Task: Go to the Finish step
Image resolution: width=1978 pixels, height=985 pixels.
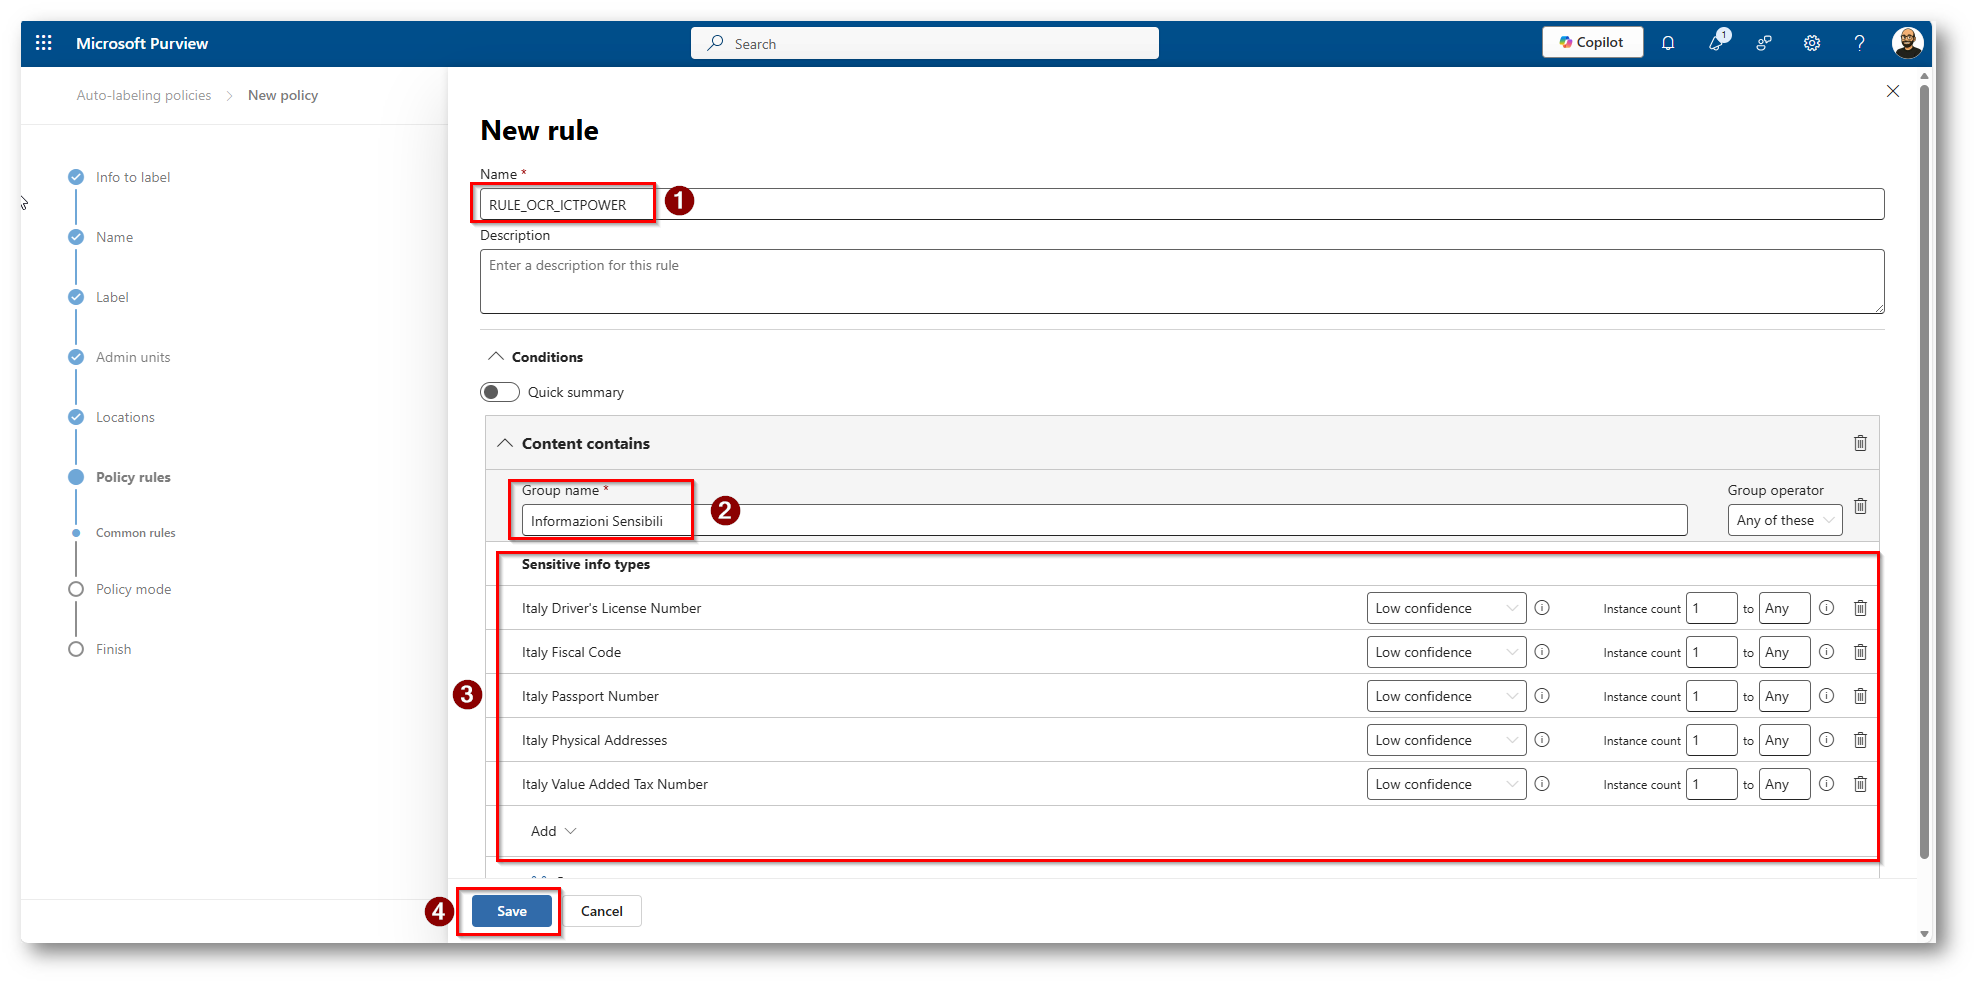Action: [x=113, y=649]
